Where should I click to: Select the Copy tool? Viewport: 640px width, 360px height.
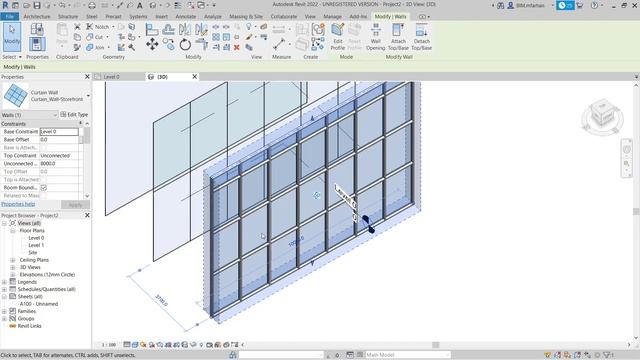coord(169,44)
